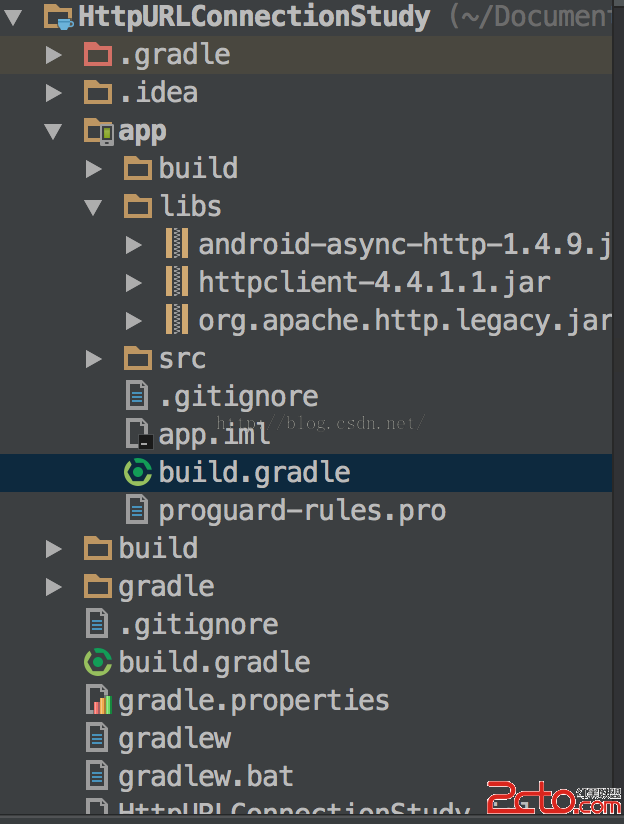Click the proguard-rules.pro file icon
Screen dimensions: 624x824
pyautogui.click(x=137, y=510)
